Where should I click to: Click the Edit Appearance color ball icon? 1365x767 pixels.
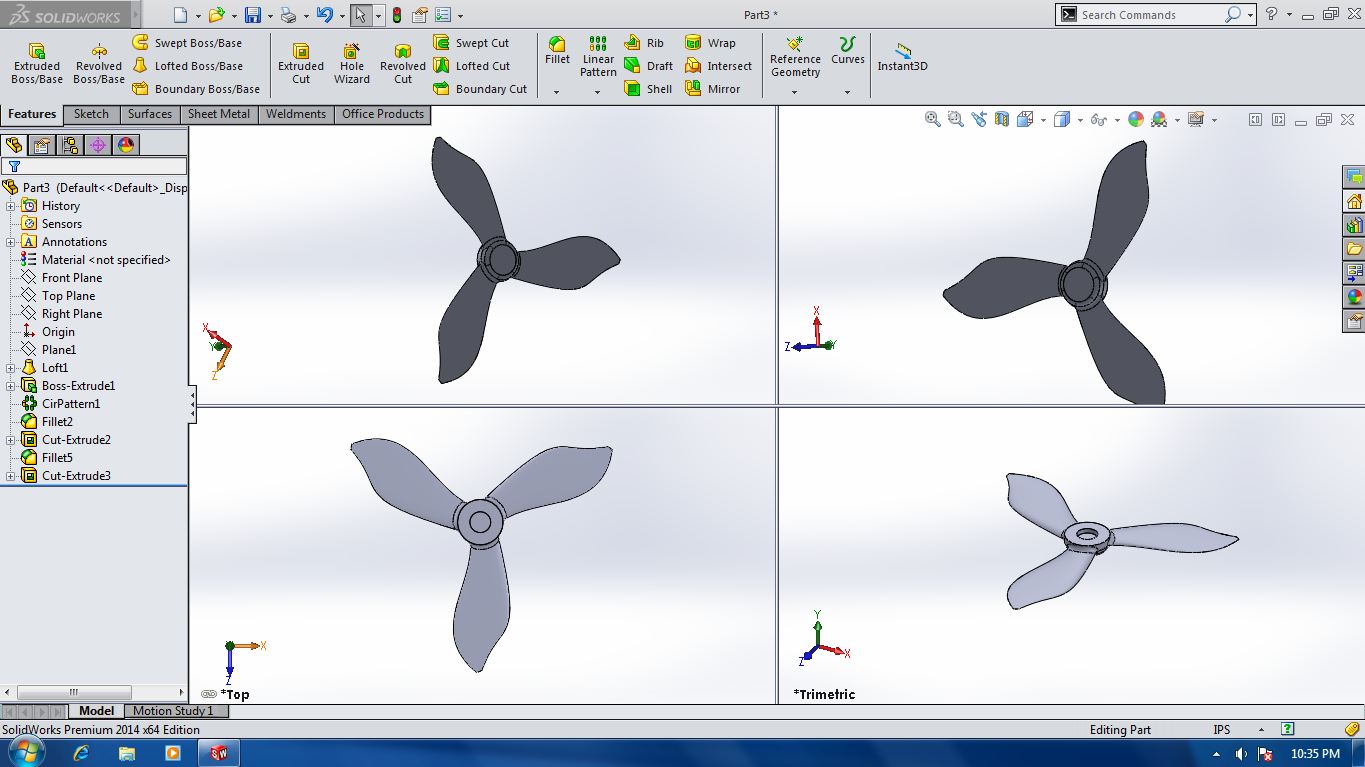coord(1135,119)
